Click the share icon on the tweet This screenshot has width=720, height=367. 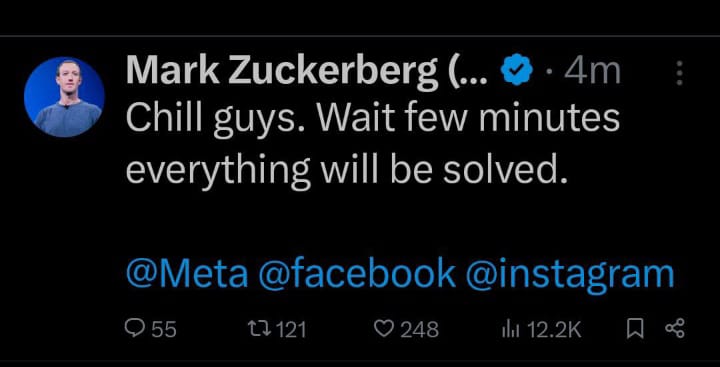(x=675, y=329)
